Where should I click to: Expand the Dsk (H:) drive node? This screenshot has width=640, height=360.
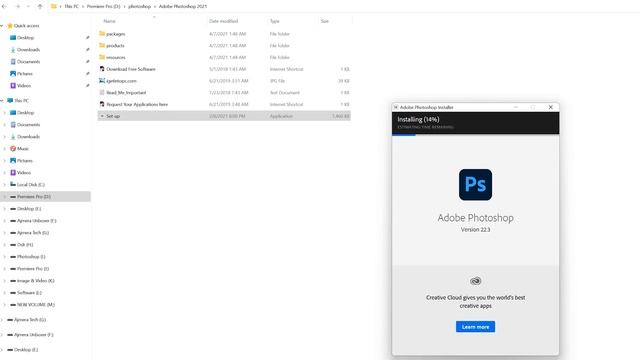5,244
